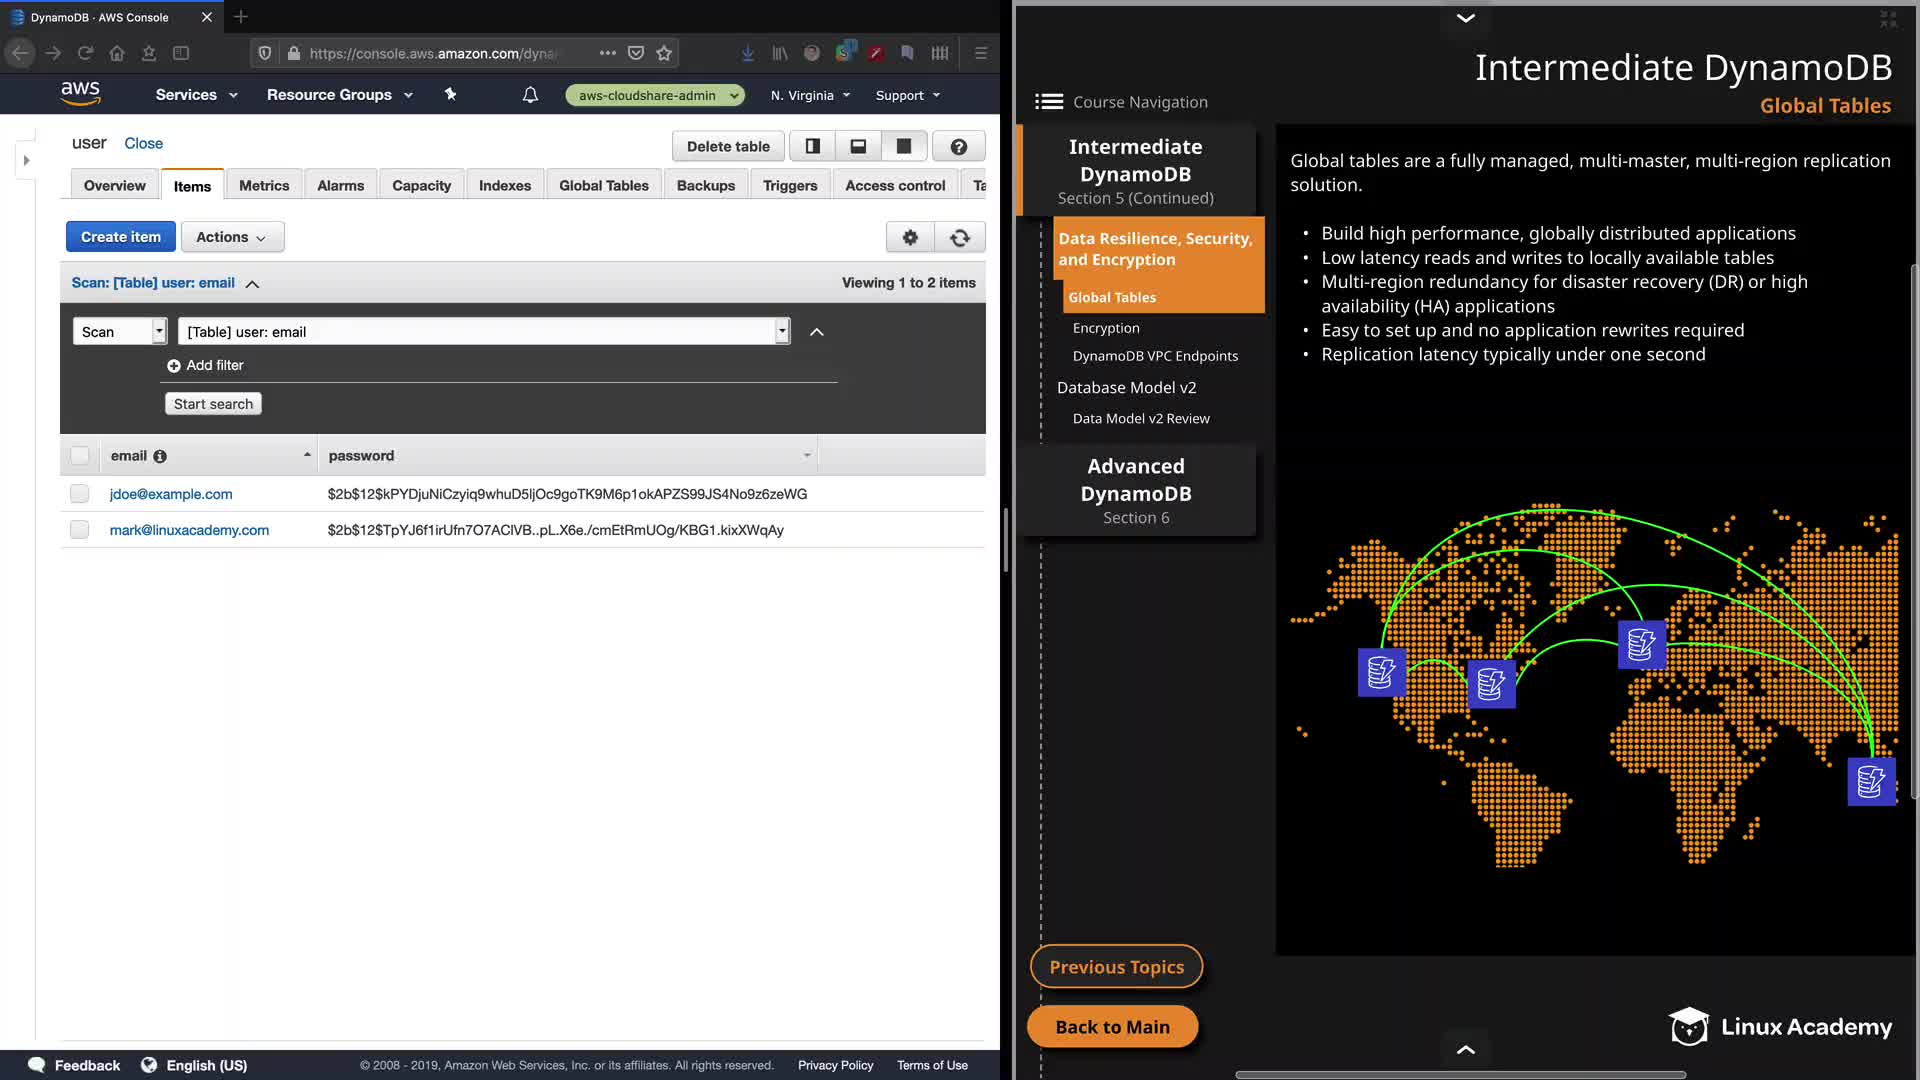Open the Encryption topic in course navigation

[1106, 328]
